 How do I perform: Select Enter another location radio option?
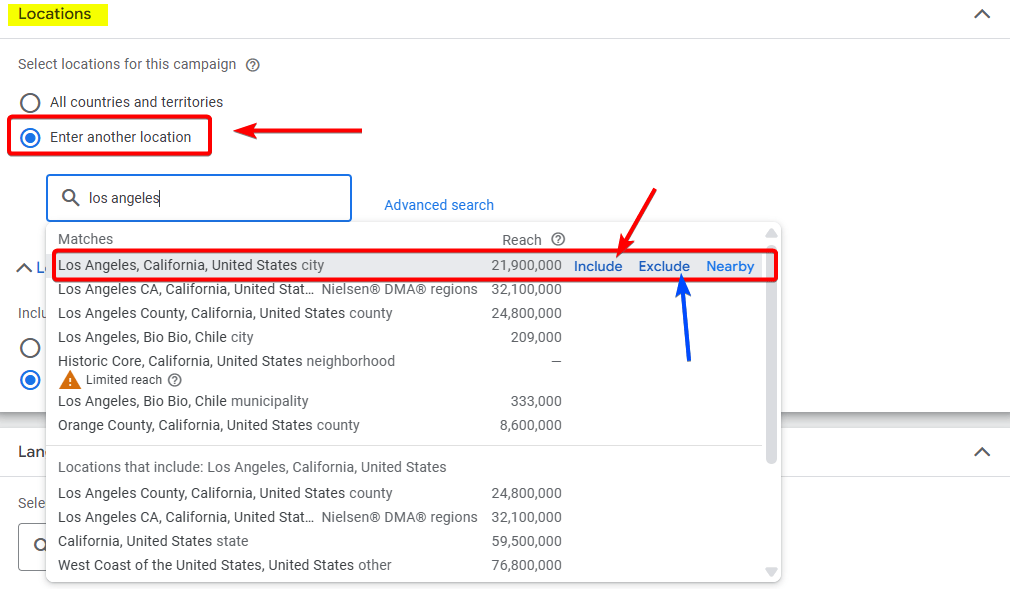pos(31,137)
